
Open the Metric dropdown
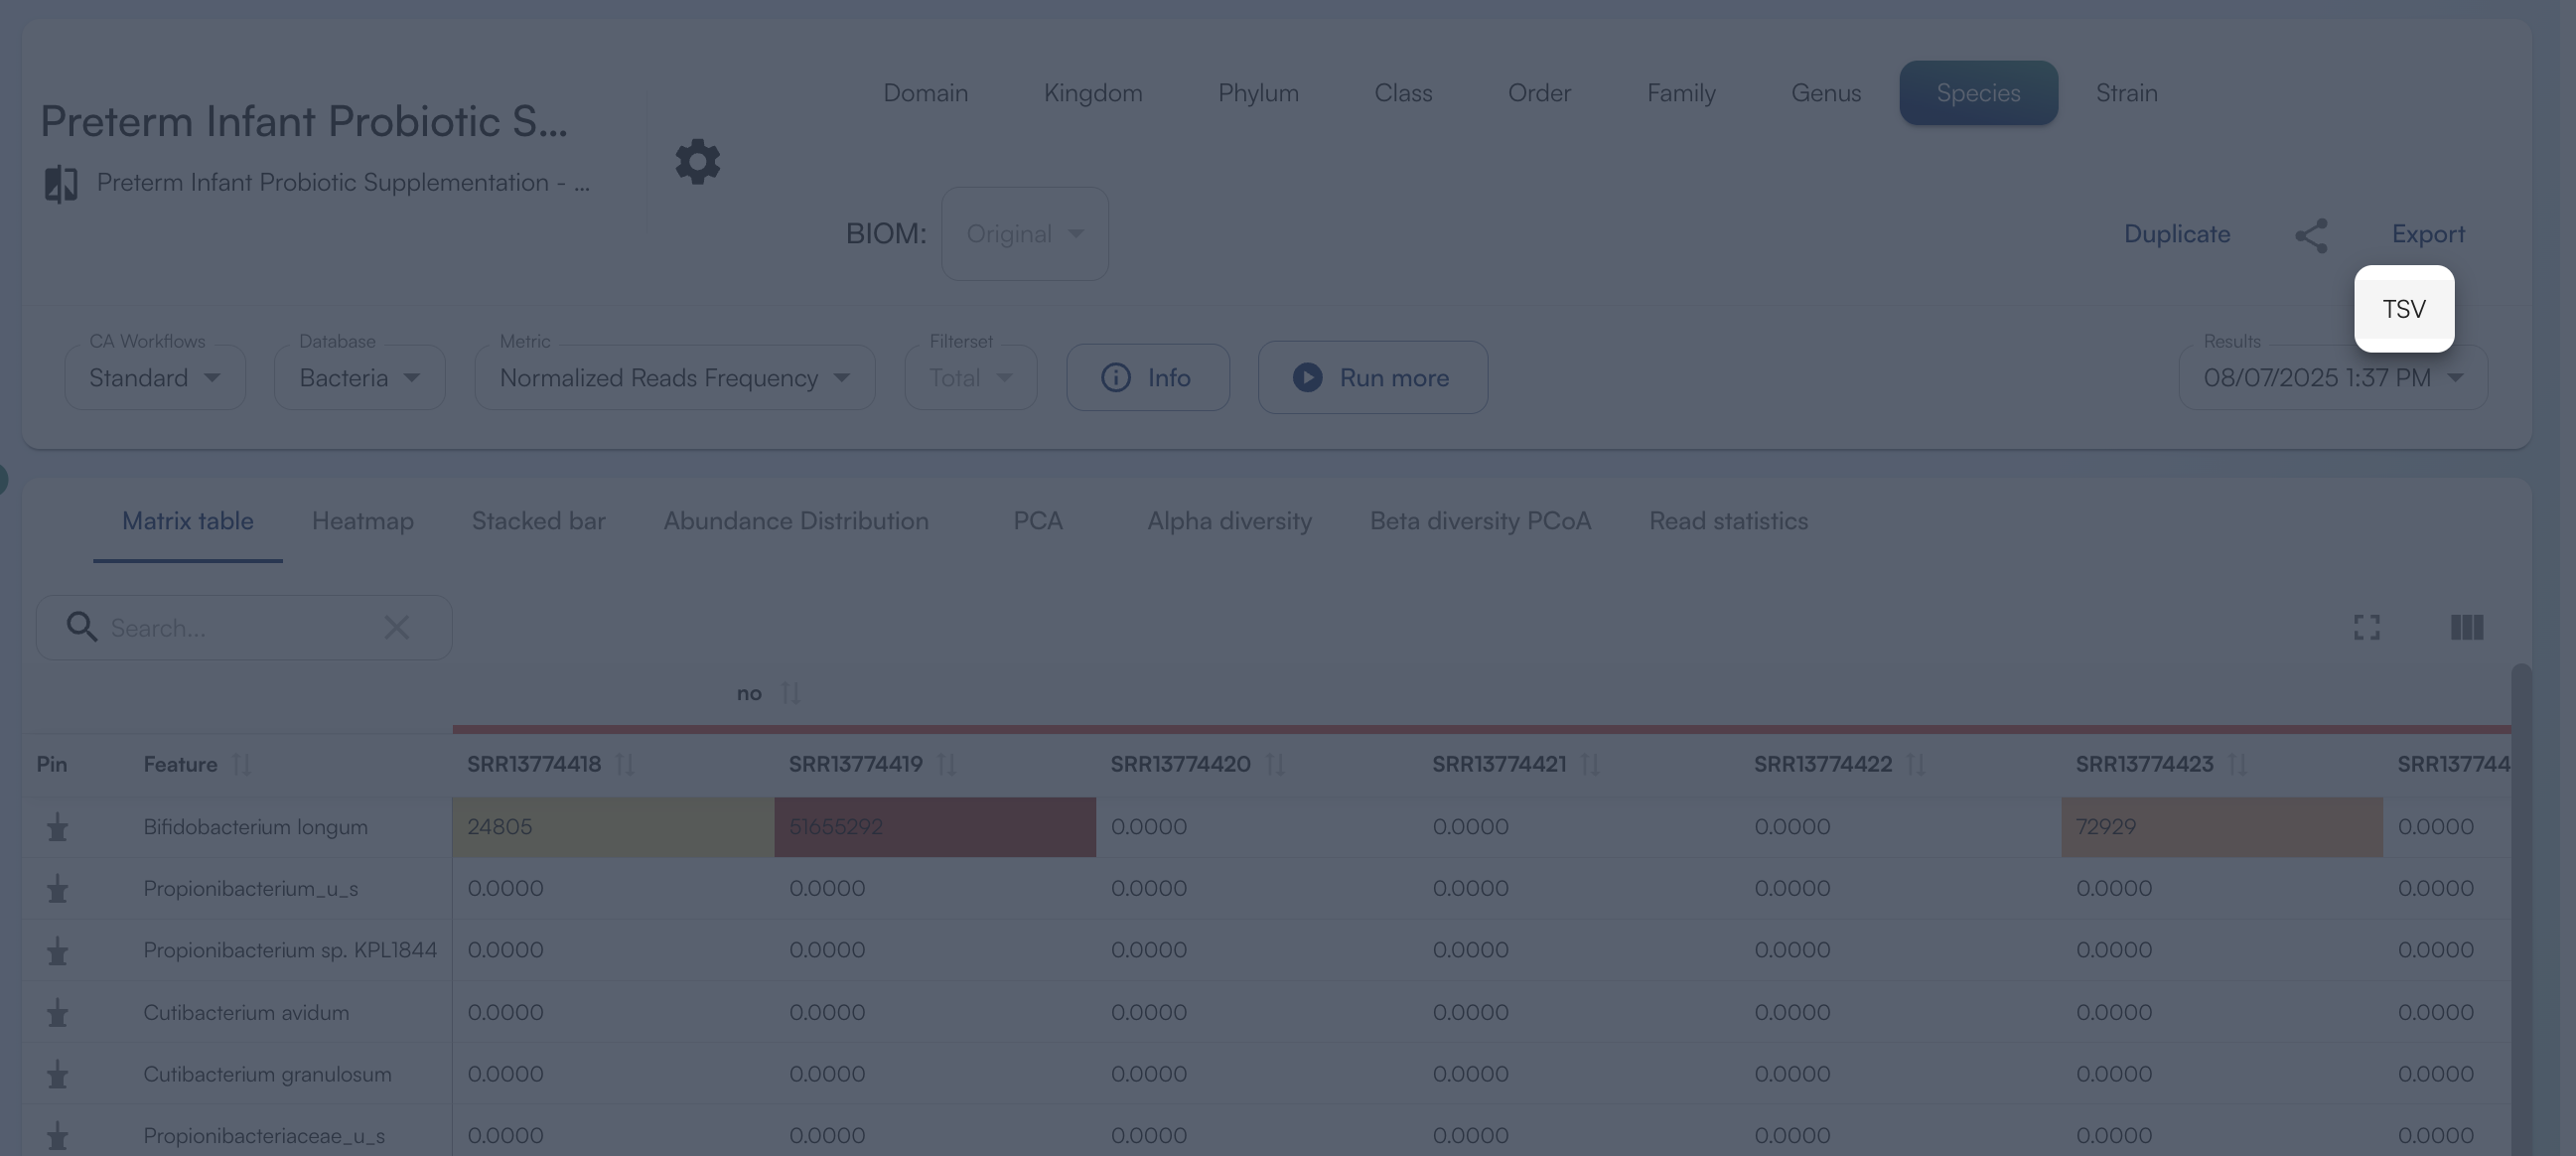click(674, 378)
